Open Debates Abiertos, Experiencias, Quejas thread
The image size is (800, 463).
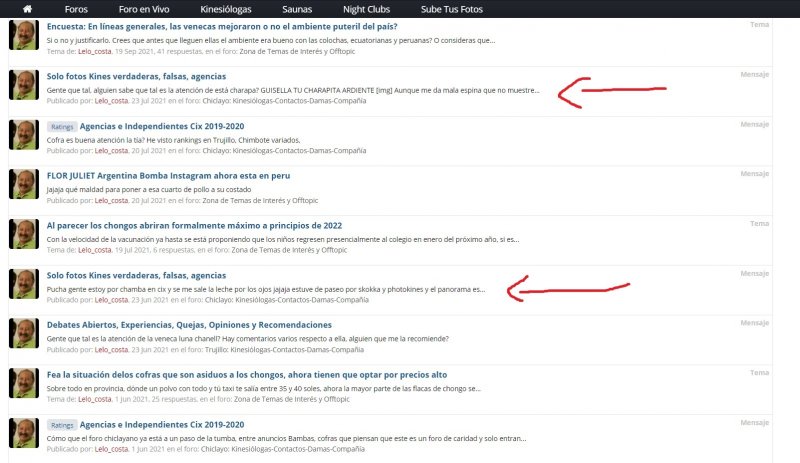[189, 325]
